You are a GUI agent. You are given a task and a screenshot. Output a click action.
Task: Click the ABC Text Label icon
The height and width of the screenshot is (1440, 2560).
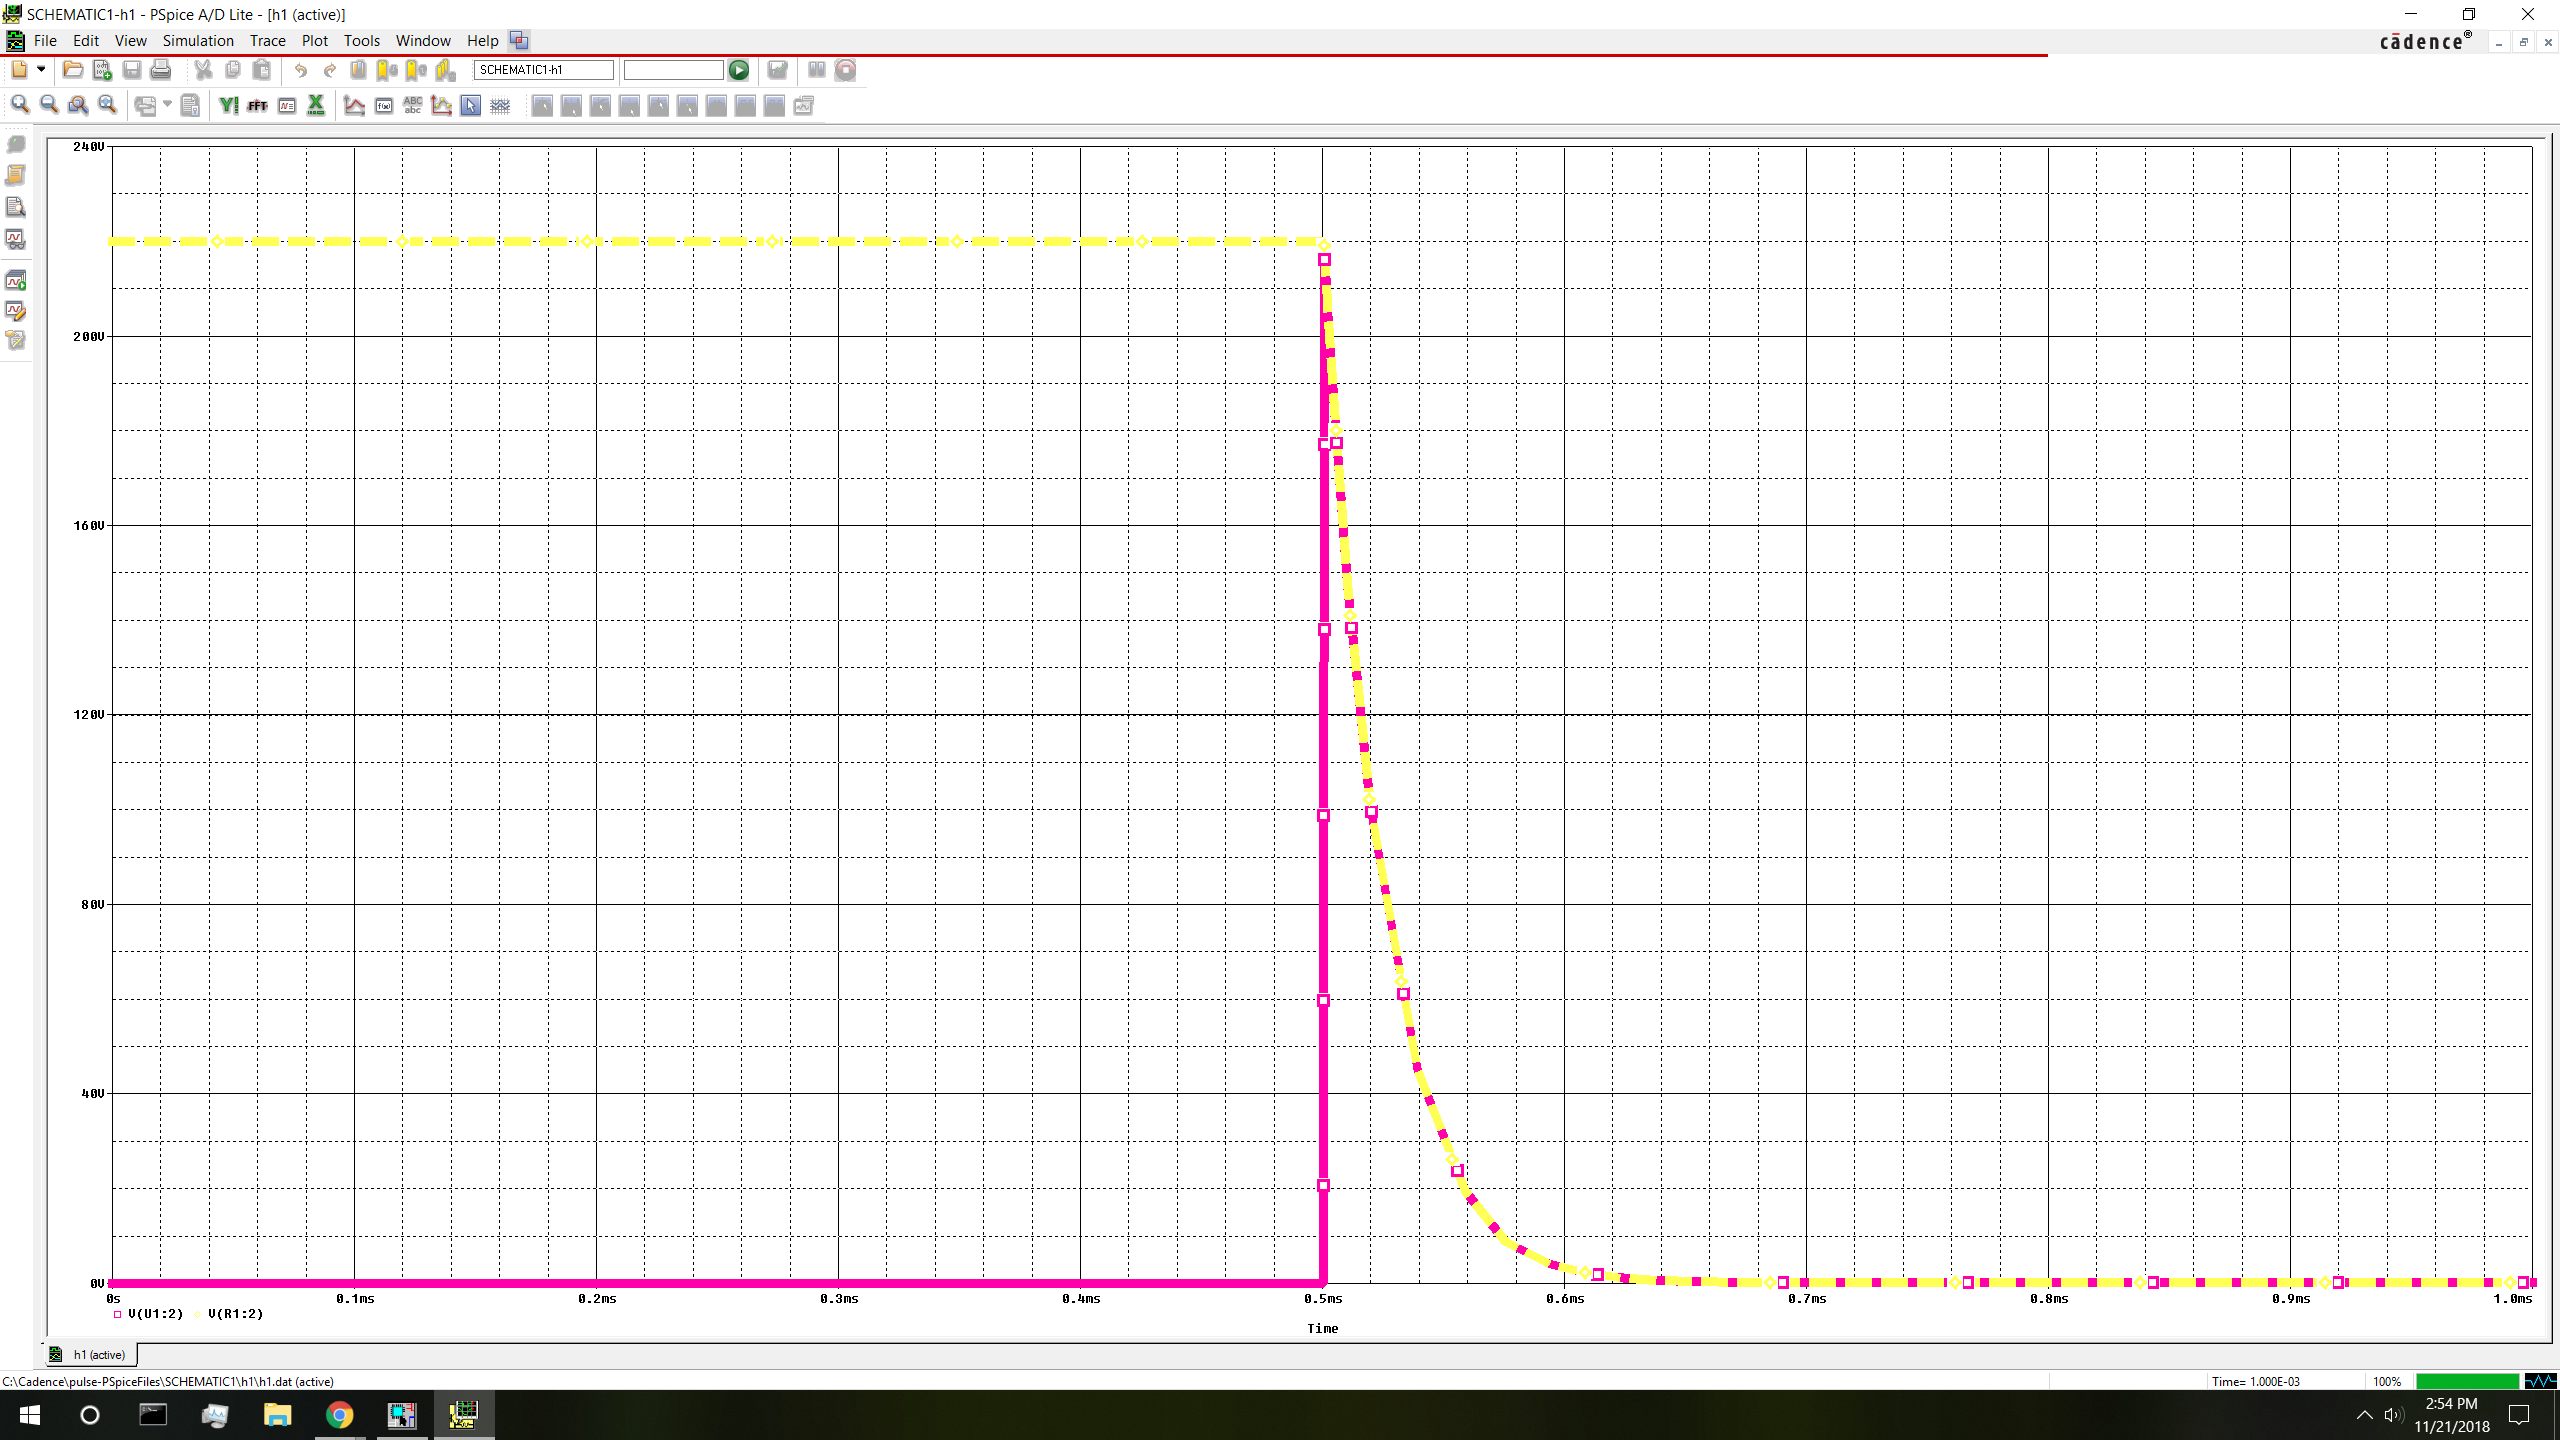[413, 105]
